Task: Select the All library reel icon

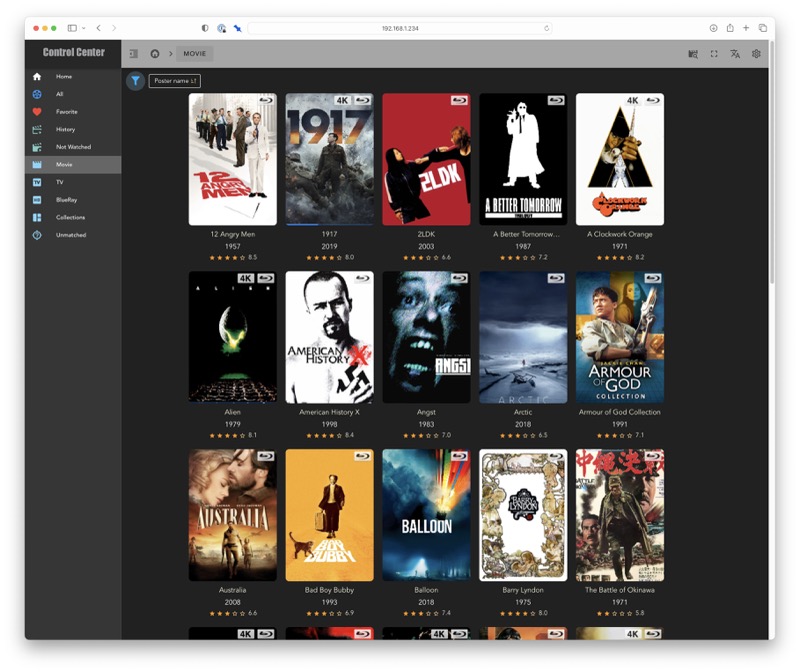Action: point(37,94)
